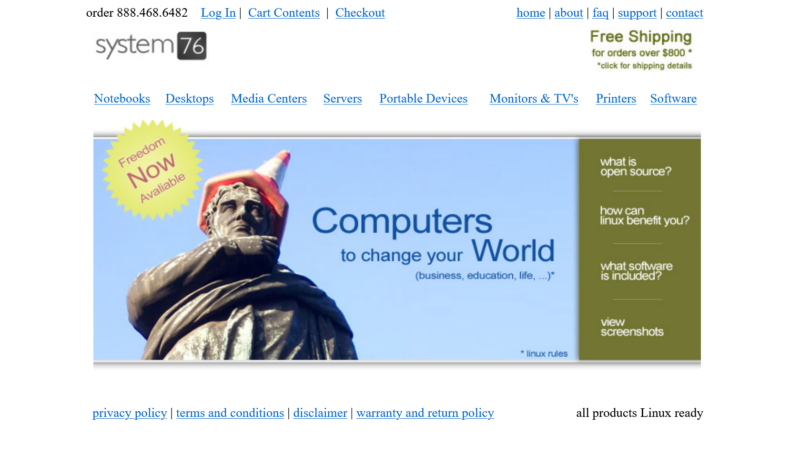Image resolution: width=810 pixels, height=456 pixels.
Task: Browse the Media Centers category
Action: 268,99
